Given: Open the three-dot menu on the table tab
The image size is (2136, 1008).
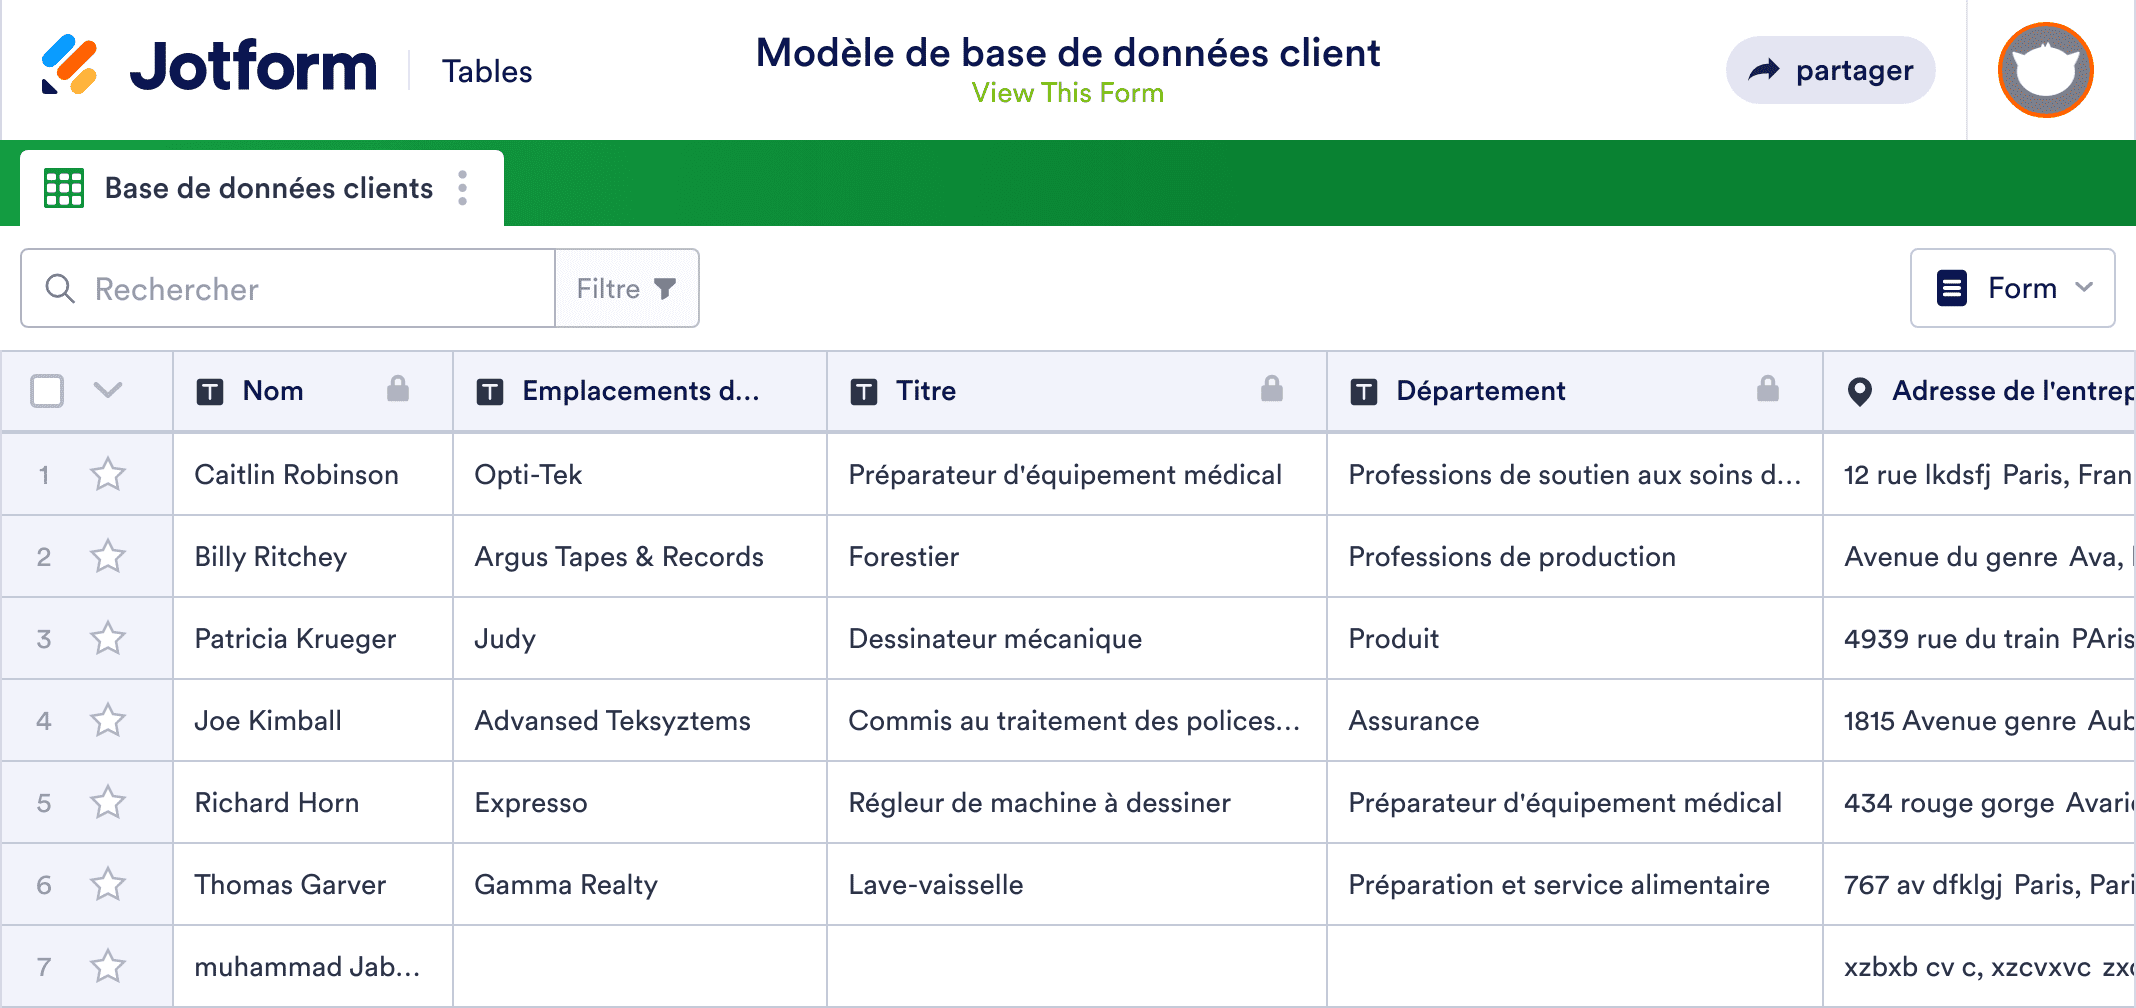Looking at the screenshot, I should (x=463, y=187).
